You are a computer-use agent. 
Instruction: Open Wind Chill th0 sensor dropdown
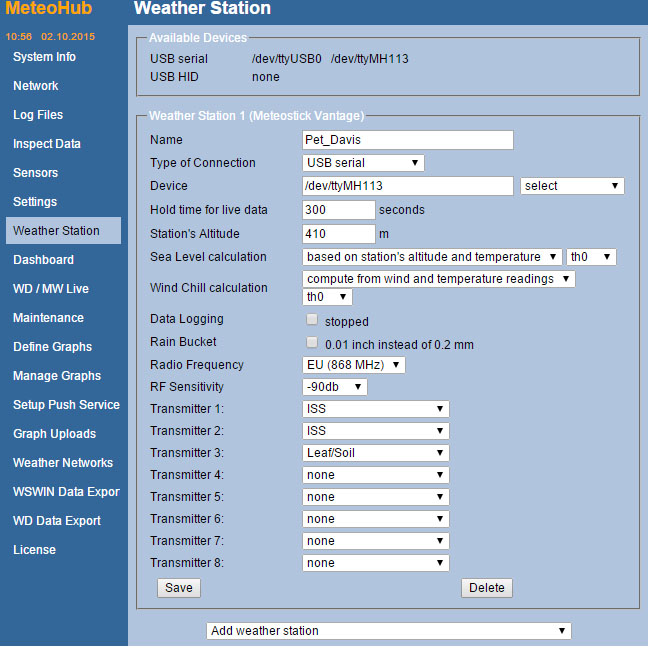pos(327,297)
